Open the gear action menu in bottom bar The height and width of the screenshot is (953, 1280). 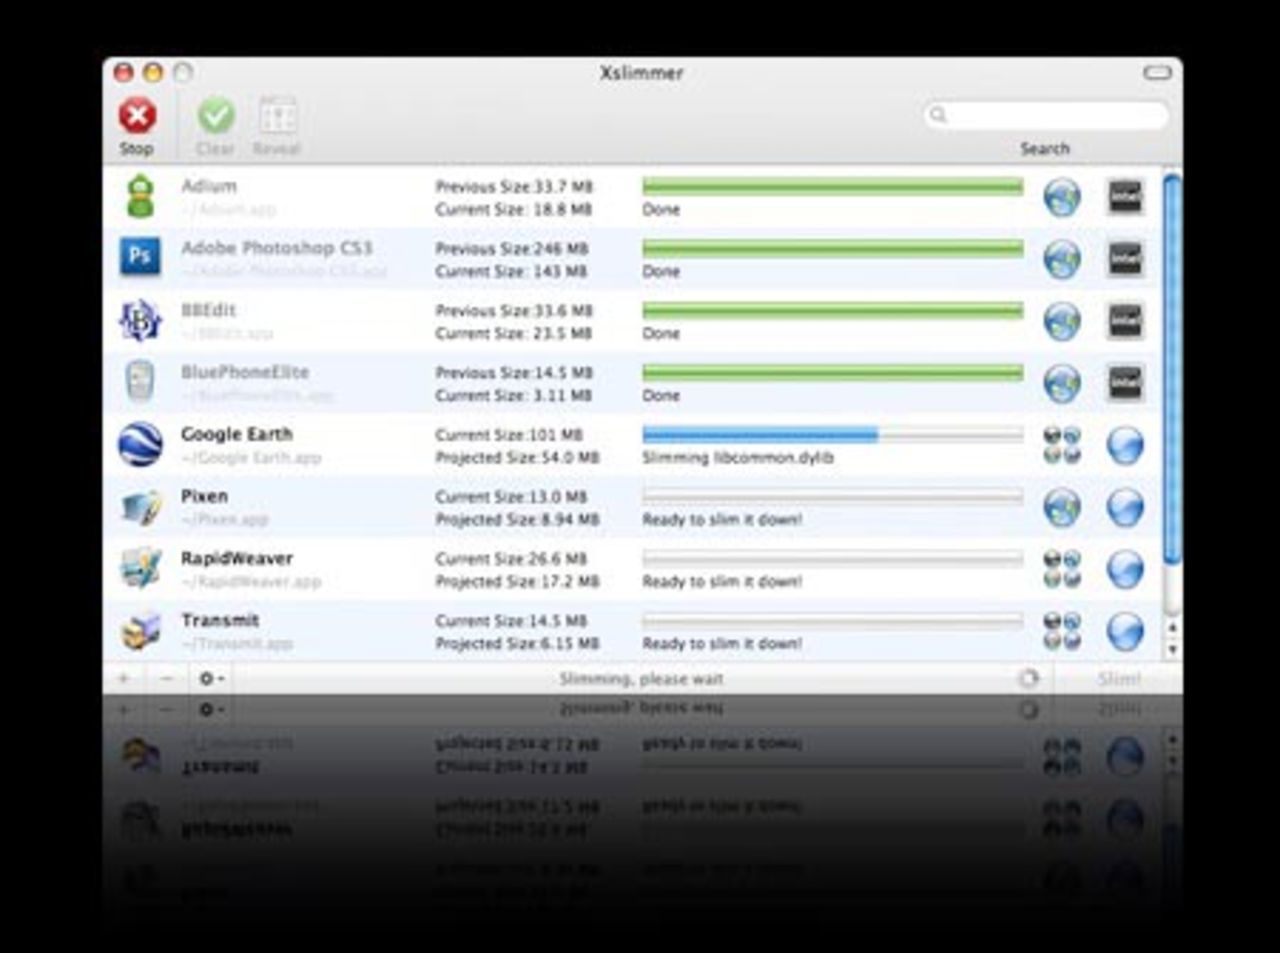pyautogui.click(x=209, y=678)
